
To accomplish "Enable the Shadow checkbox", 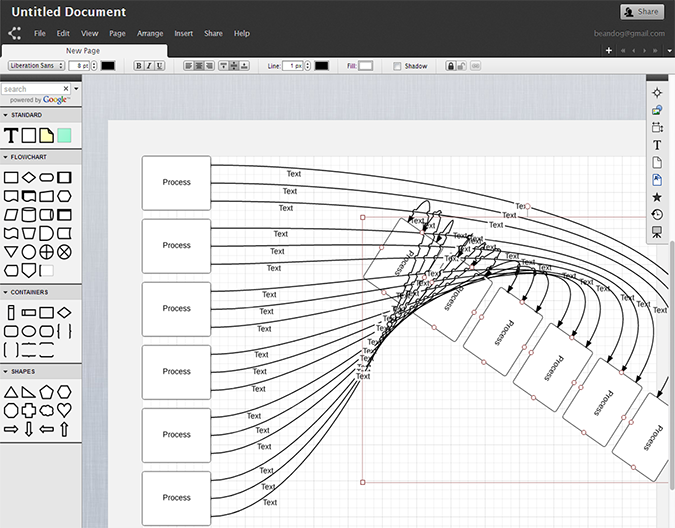I will [397, 66].
